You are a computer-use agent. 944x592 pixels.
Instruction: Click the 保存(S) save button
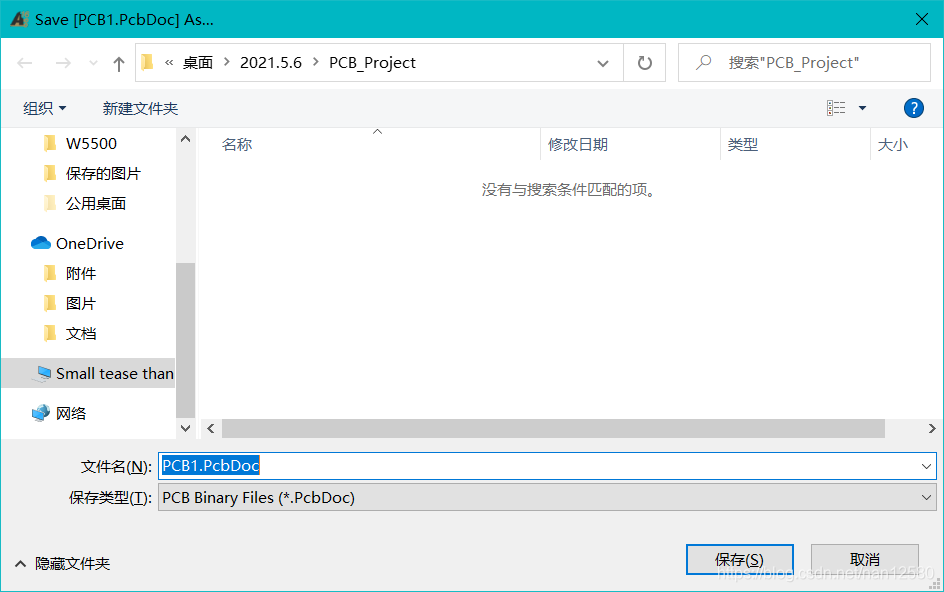tap(739, 560)
